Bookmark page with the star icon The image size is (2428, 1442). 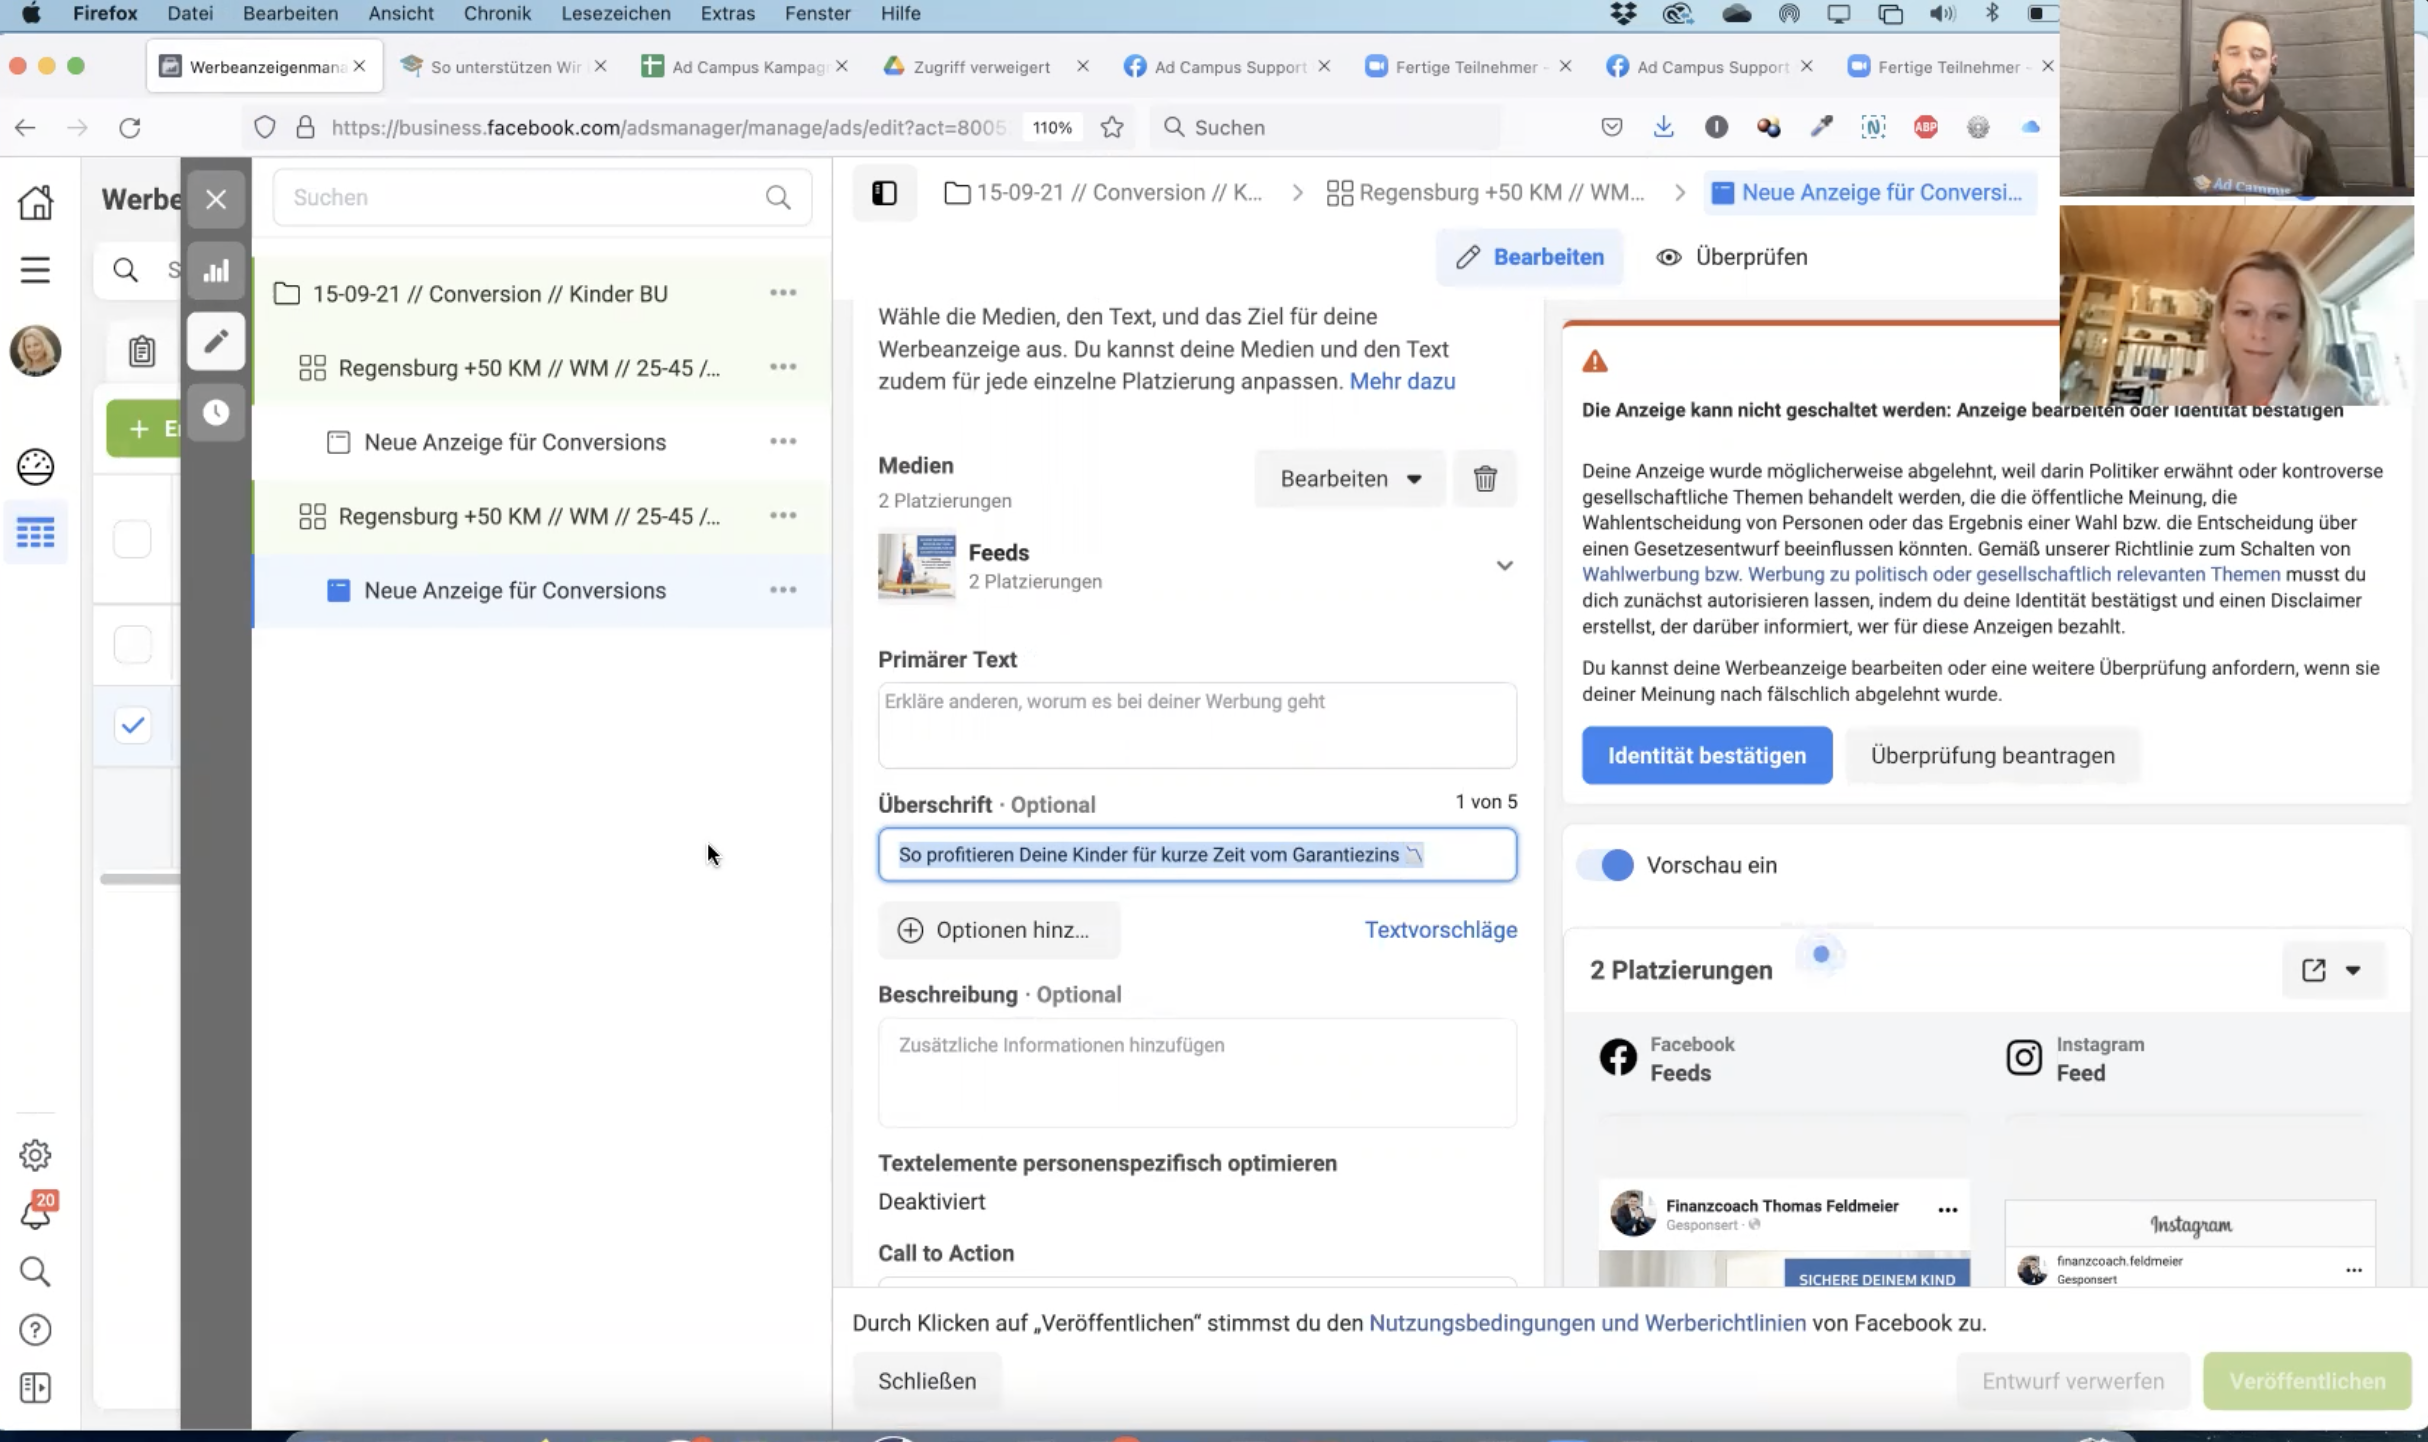(x=1112, y=127)
